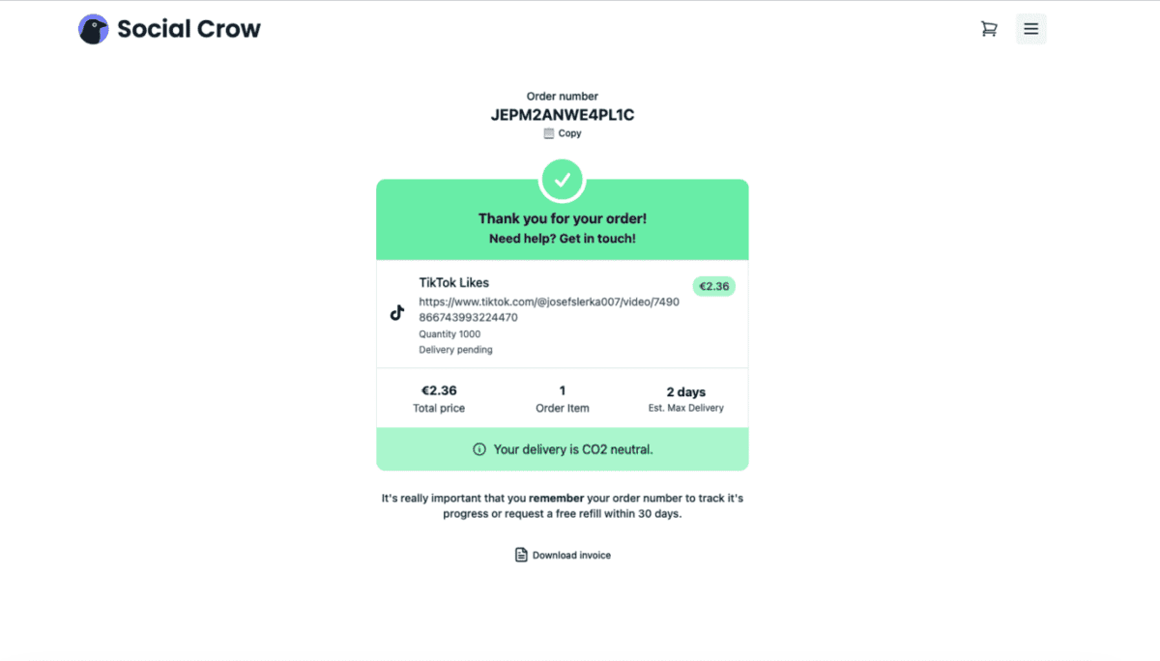The width and height of the screenshot is (1160, 661).
Task: Click the 2 days Est. Max Delivery value
Action: (686, 392)
